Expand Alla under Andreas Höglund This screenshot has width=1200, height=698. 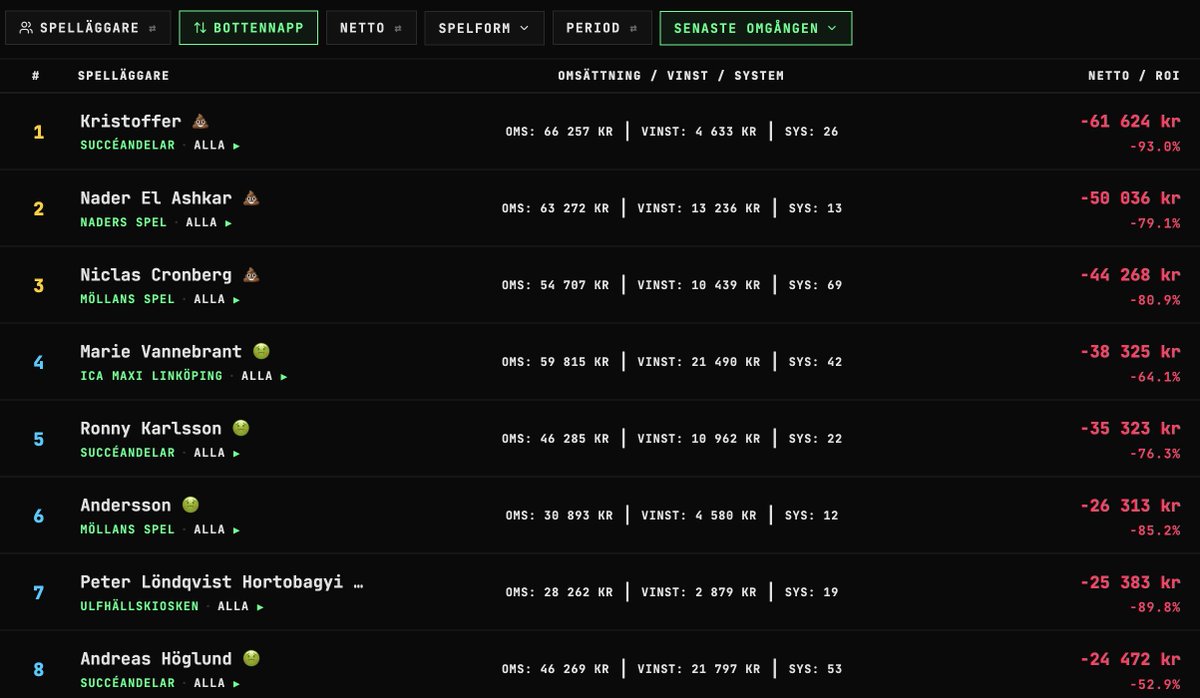(217, 684)
